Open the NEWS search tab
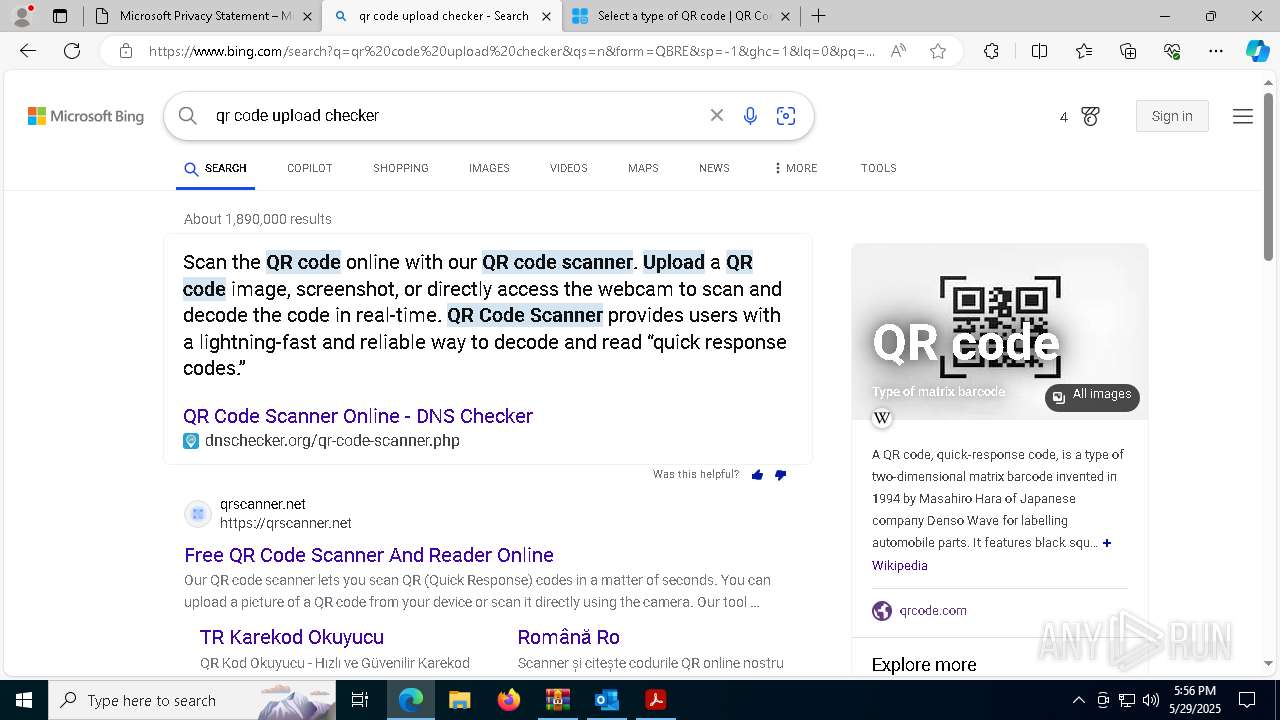This screenshot has width=1280, height=720. point(714,168)
